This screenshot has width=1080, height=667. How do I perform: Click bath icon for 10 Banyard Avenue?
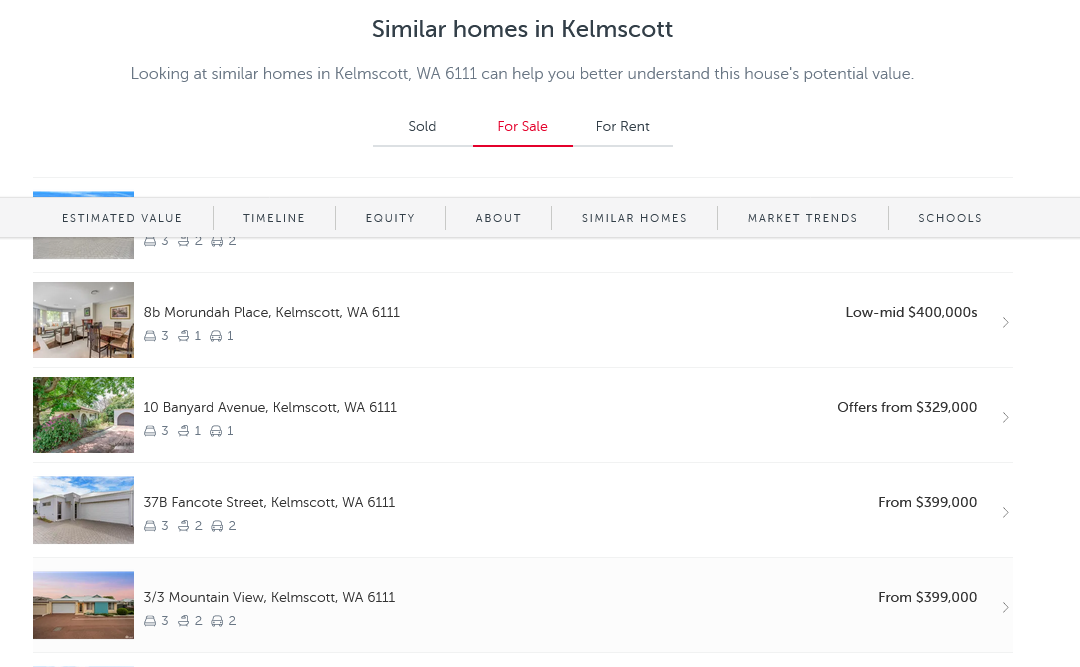[183, 431]
